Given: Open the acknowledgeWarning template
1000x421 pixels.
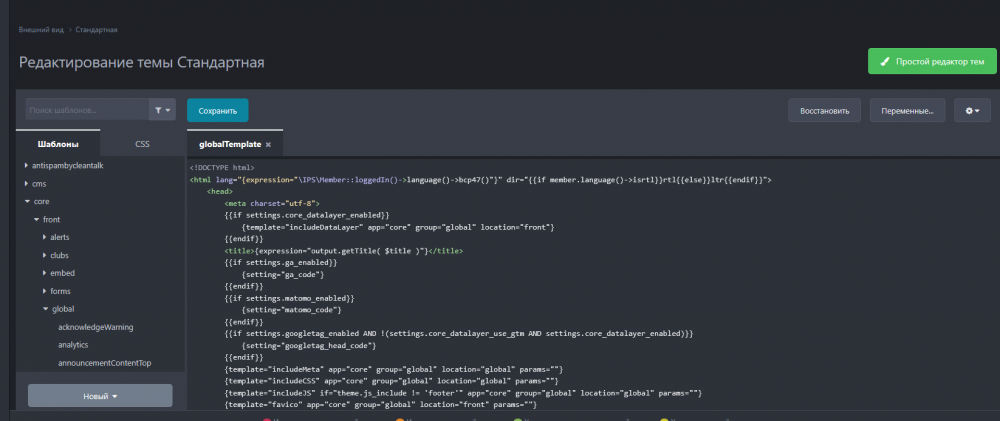Looking at the screenshot, I should pos(96,327).
